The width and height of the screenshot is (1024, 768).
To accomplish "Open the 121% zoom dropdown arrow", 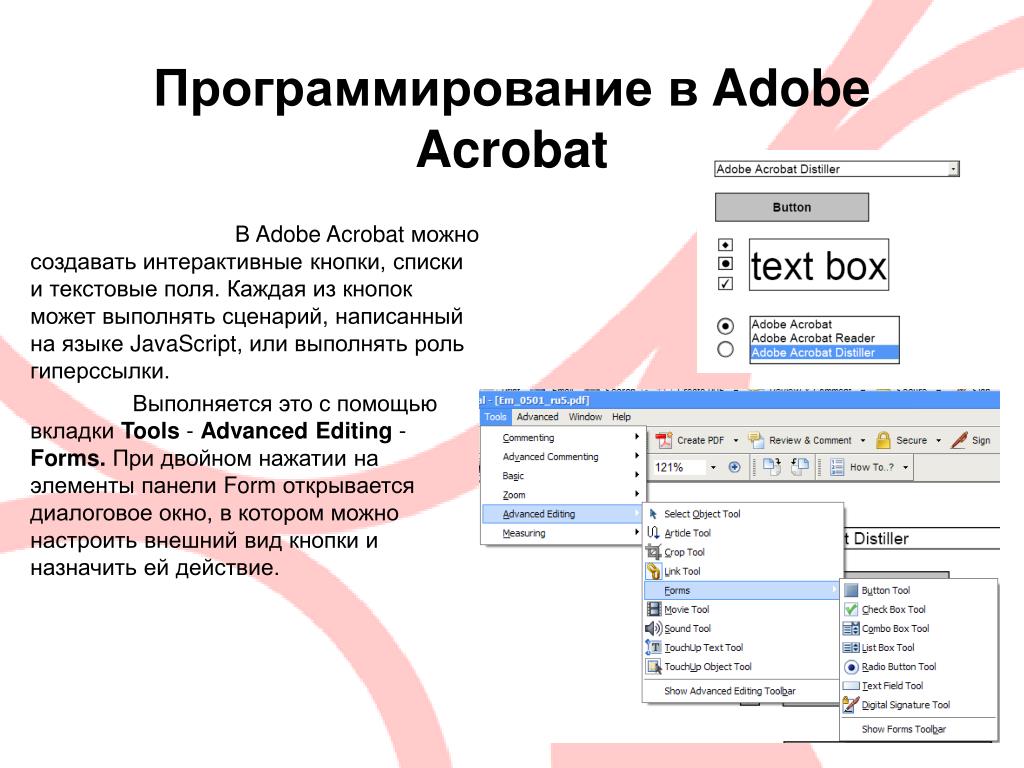I will click(x=713, y=468).
